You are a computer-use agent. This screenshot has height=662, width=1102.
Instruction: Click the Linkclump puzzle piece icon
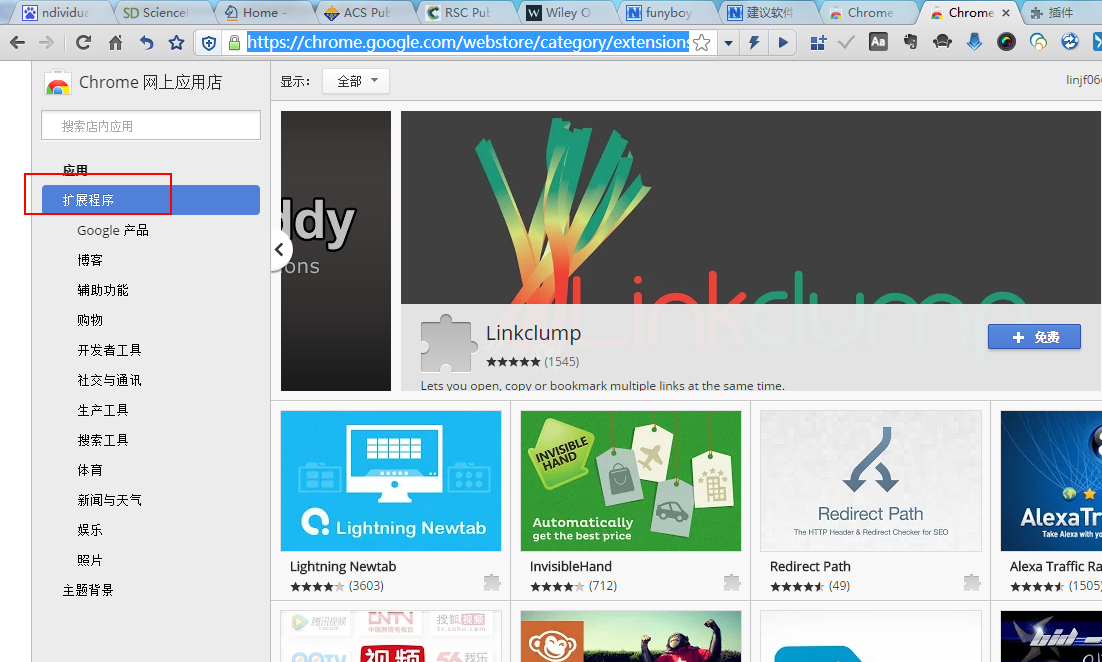[446, 343]
